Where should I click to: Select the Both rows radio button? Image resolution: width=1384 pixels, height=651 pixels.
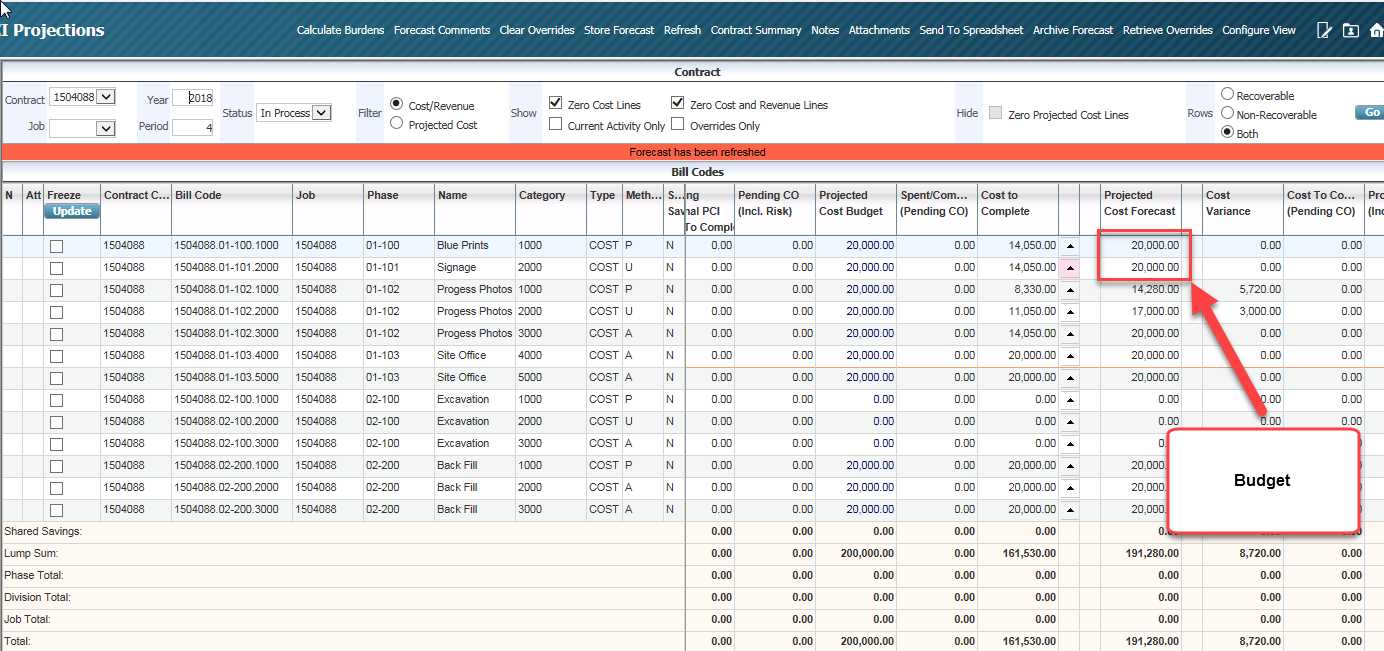click(x=1227, y=132)
